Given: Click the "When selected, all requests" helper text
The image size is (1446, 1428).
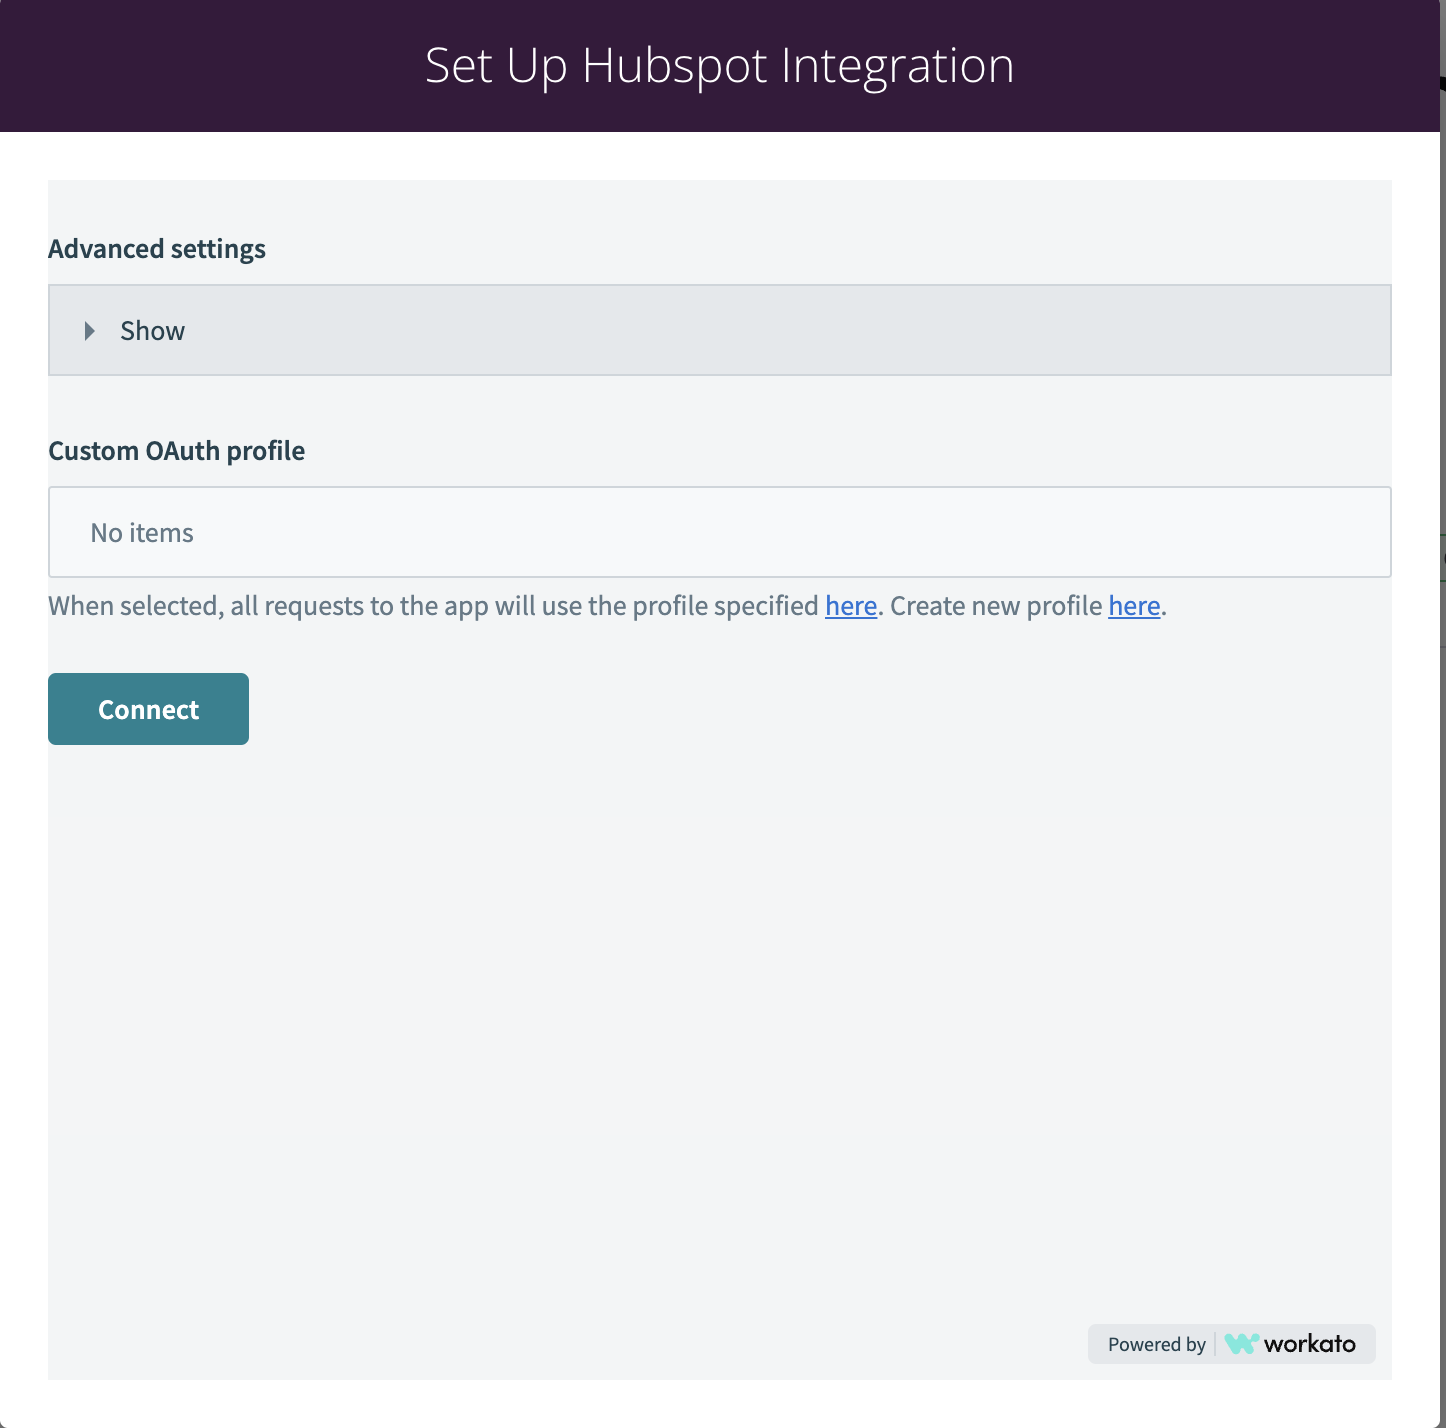Looking at the screenshot, I should pos(433,606).
